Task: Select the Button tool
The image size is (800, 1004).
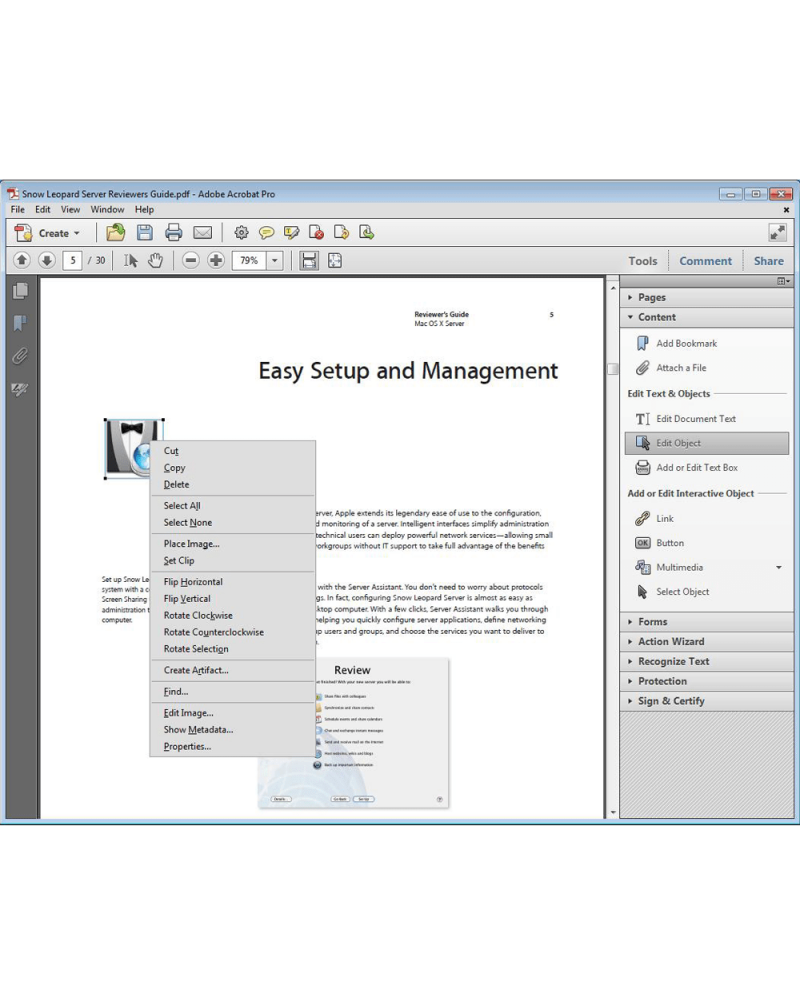Action: pos(660,543)
